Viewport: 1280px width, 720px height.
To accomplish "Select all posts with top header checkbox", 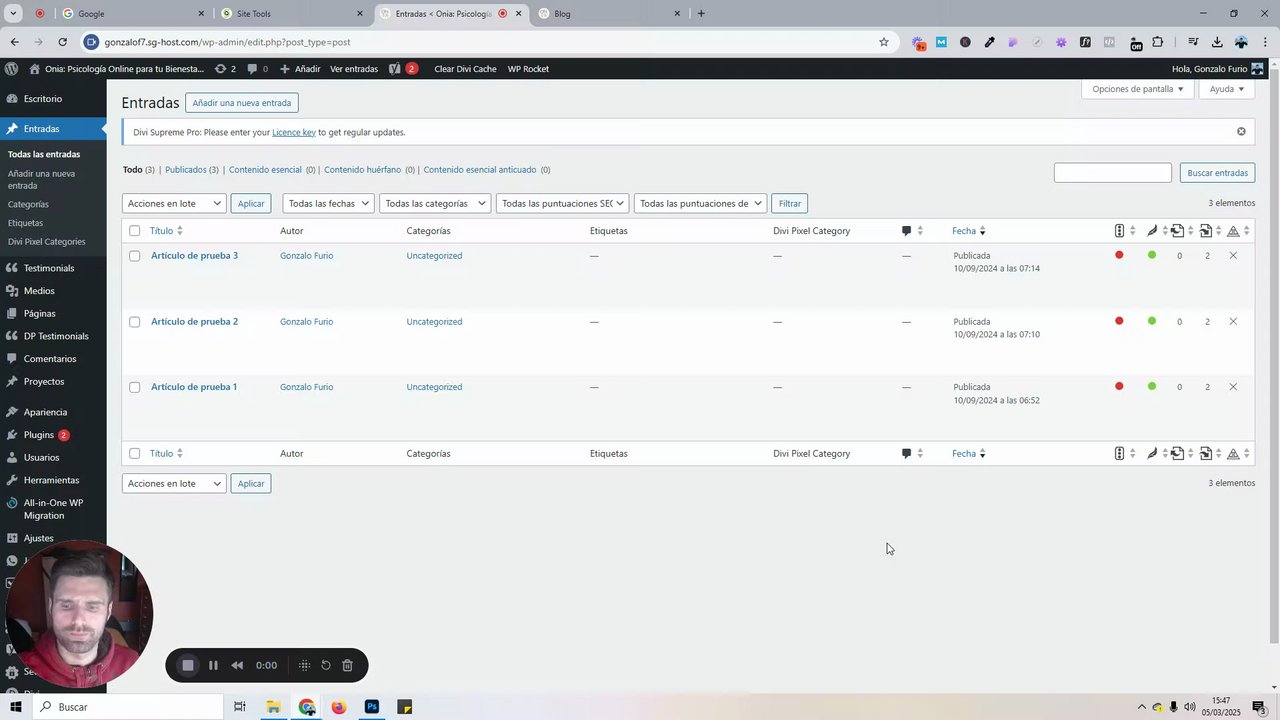I will point(135,231).
